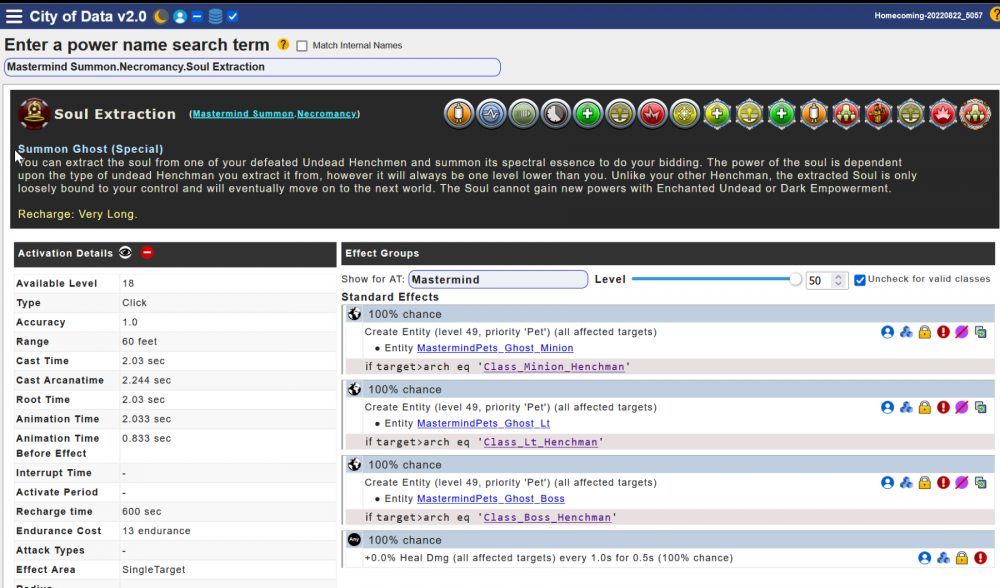Open the hamburger menu beside City of Data

tap(14, 16)
